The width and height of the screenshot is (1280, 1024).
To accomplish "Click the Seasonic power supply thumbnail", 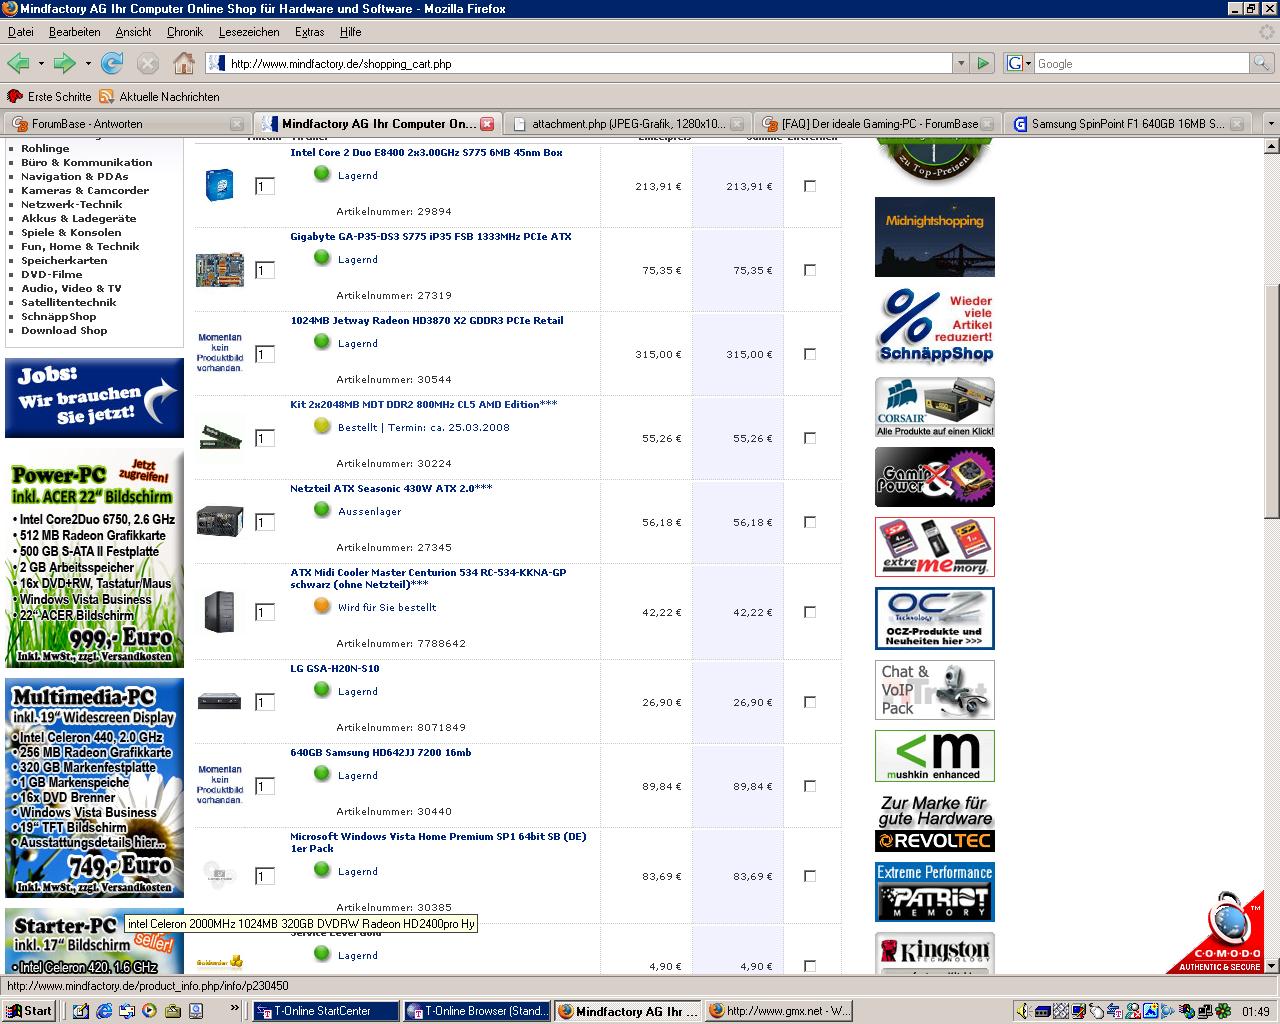I will pos(219,522).
